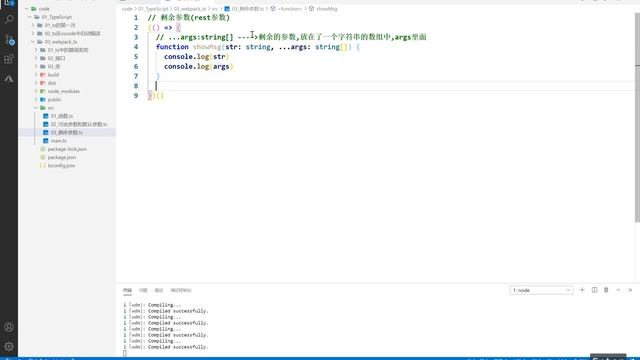Select the 03_类 folder
This screenshot has height=360, width=640.
pyautogui.click(x=54, y=66)
